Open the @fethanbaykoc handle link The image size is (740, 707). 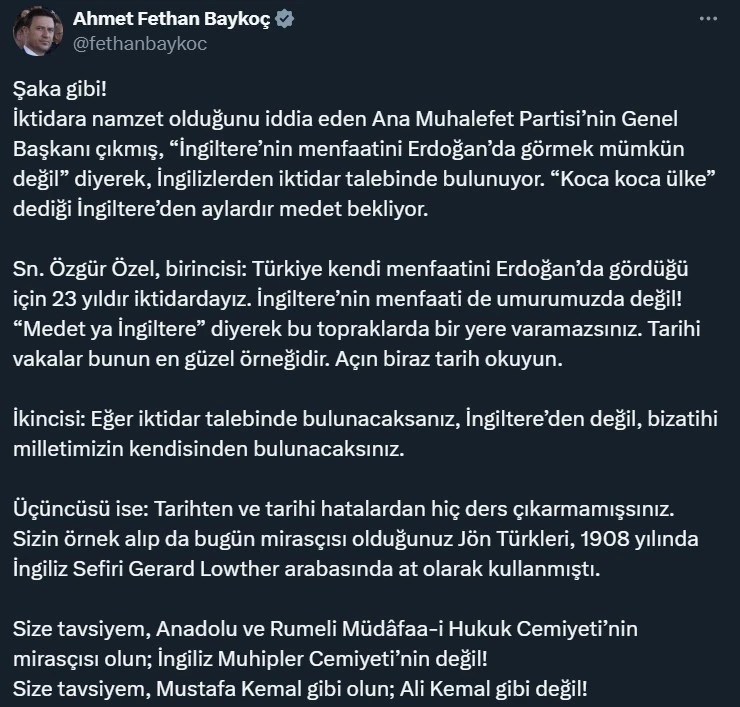[141, 45]
